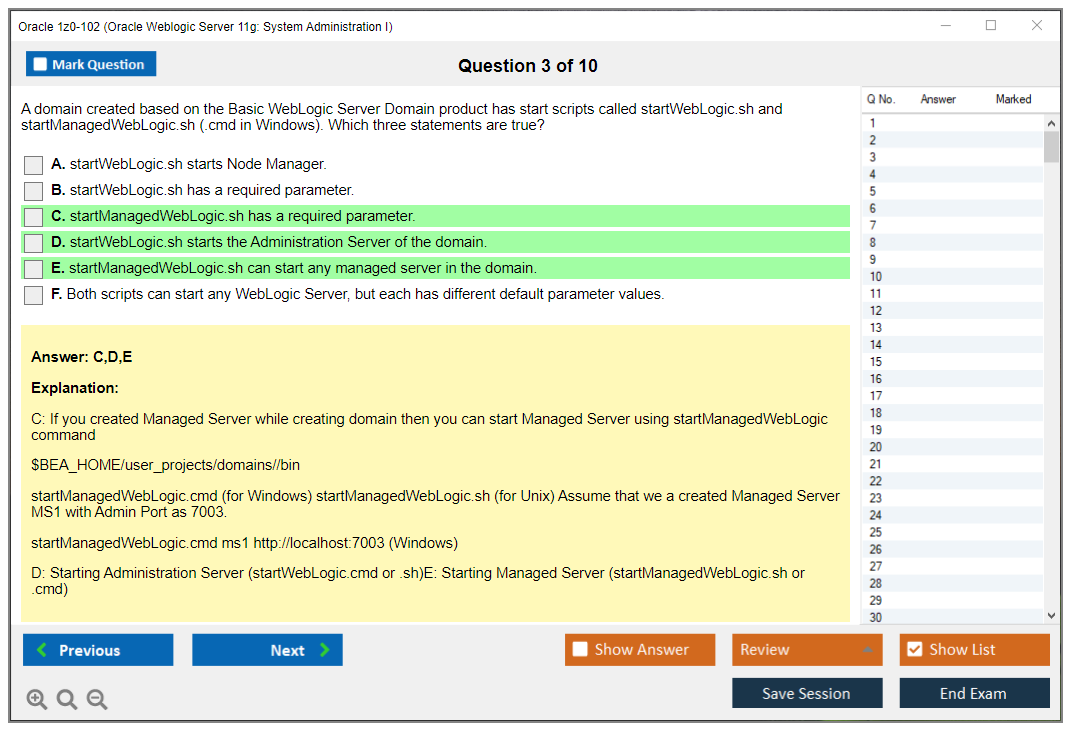The width and height of the screenshot is (1075, 735).
Task: Select question 25 in the list
Action: tap(952, 532)
